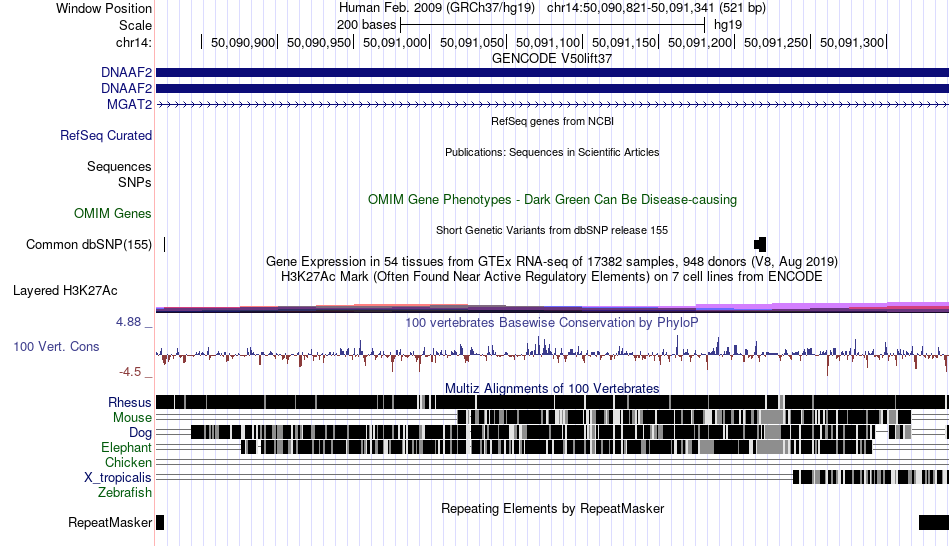Viewport: 950px width, 546px height.
Task: Click the 50,091,100 ruler position
Action: [548, 42]
